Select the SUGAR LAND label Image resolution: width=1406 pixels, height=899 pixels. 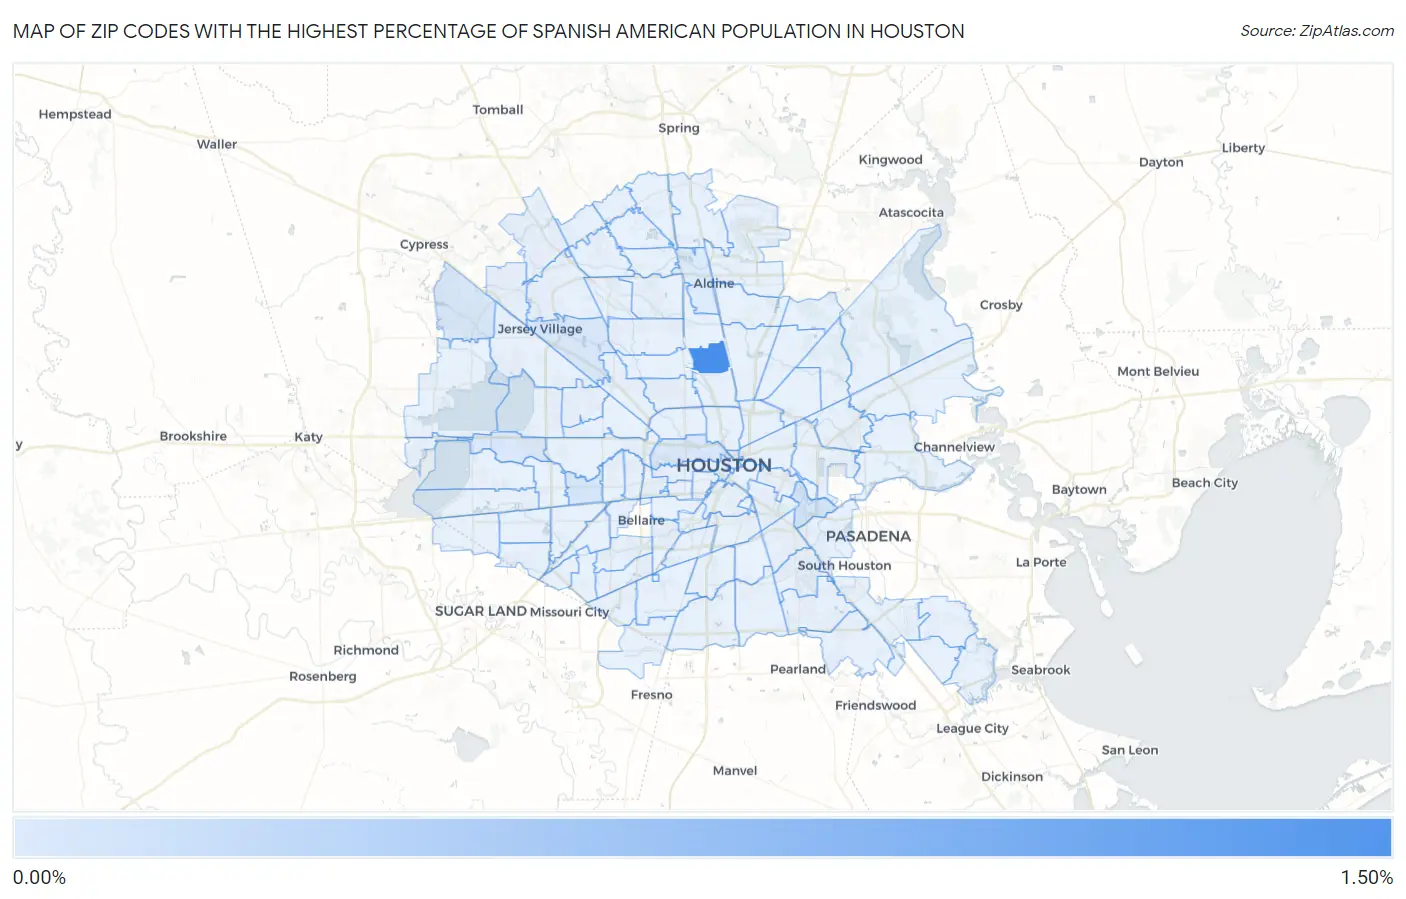(x=480, y=611)
